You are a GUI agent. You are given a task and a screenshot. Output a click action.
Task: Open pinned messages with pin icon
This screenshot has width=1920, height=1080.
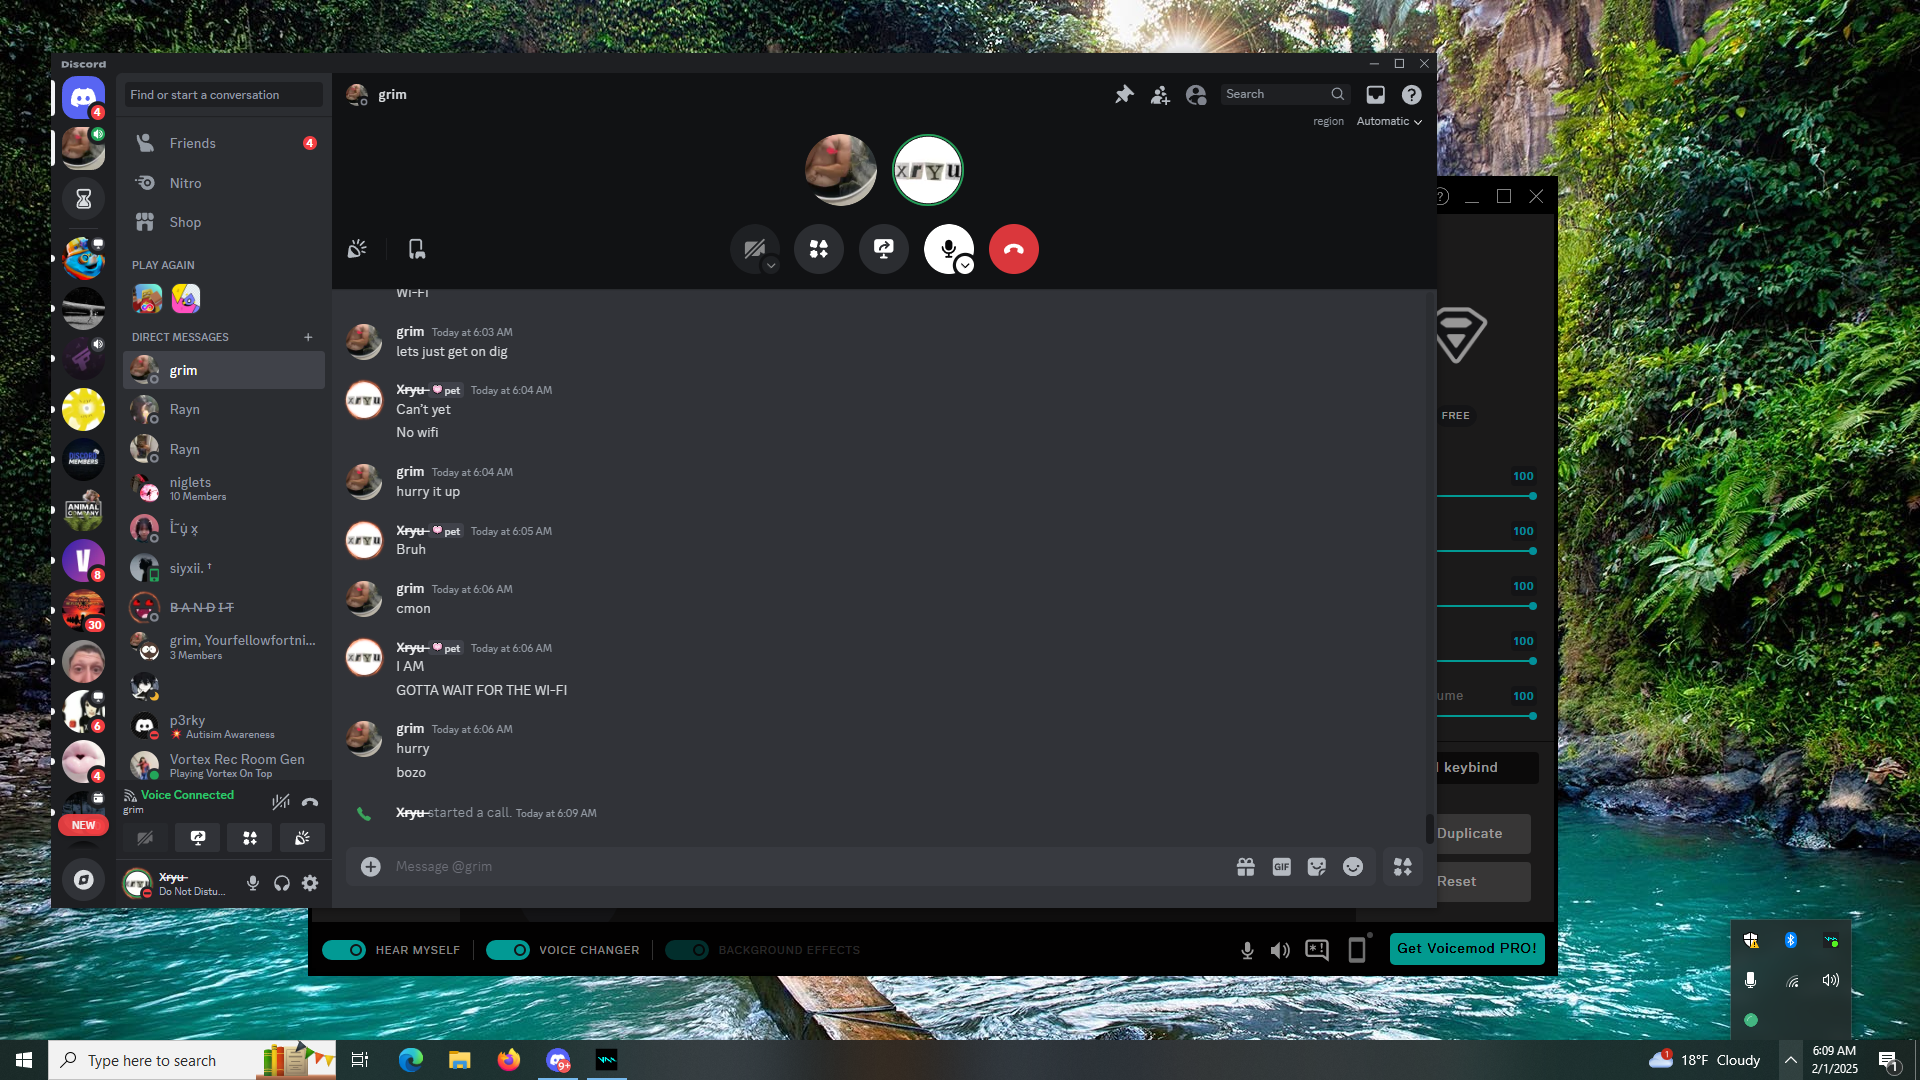coord(1124,94)
